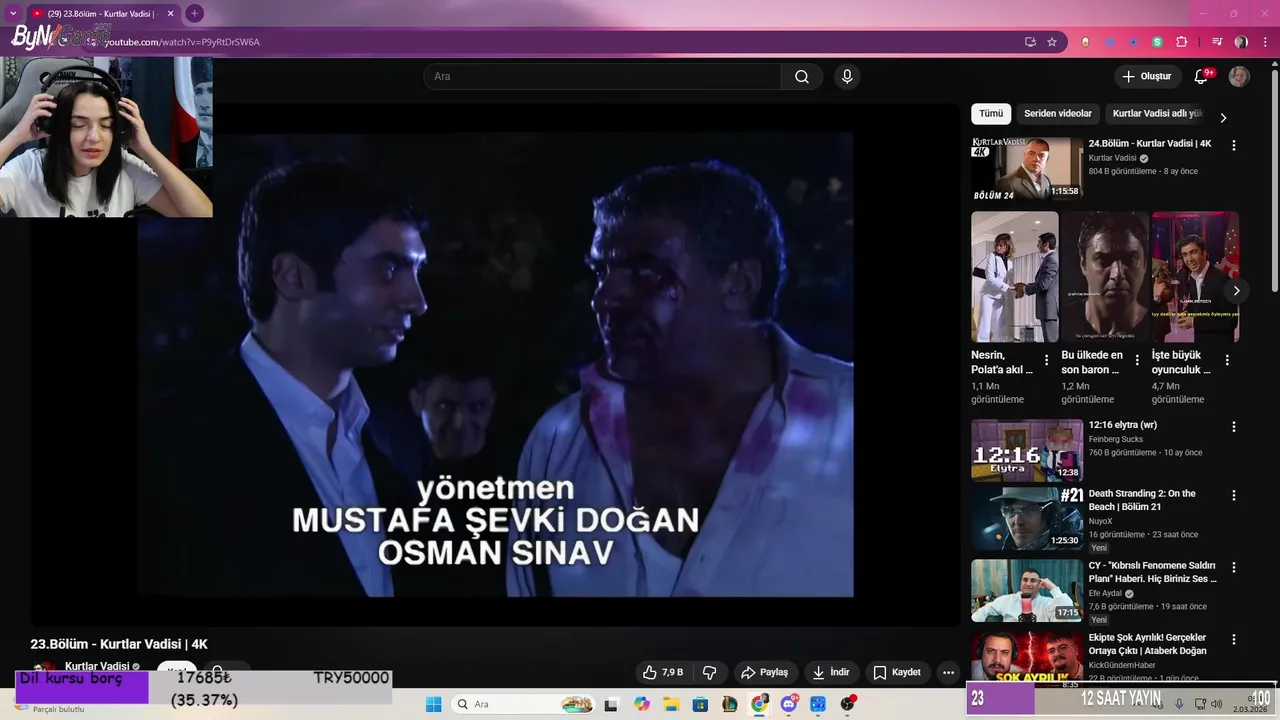Open 24.Bölüm video thumbnail

click(1027, 168)
